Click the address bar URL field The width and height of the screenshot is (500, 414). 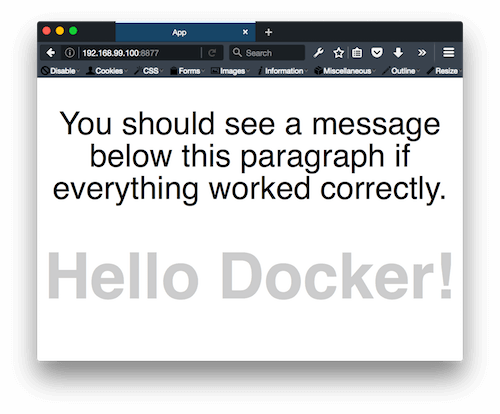140,53
